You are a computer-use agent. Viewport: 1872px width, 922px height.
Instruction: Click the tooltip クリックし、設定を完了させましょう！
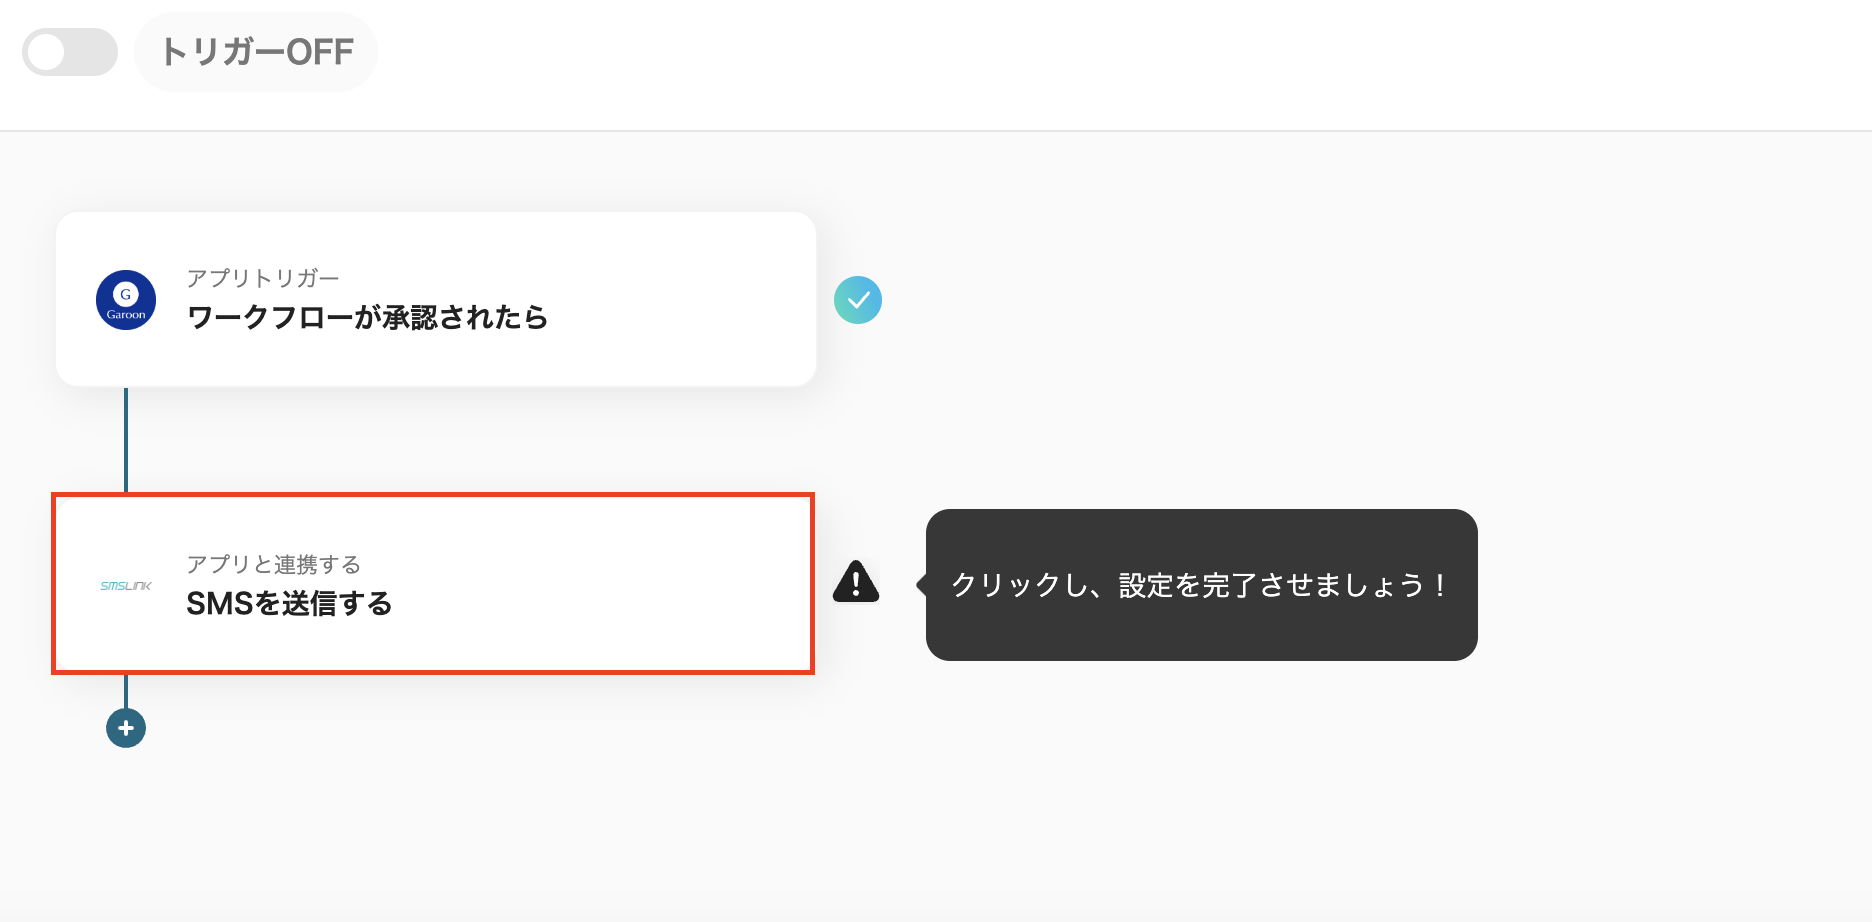(1200, 585)
